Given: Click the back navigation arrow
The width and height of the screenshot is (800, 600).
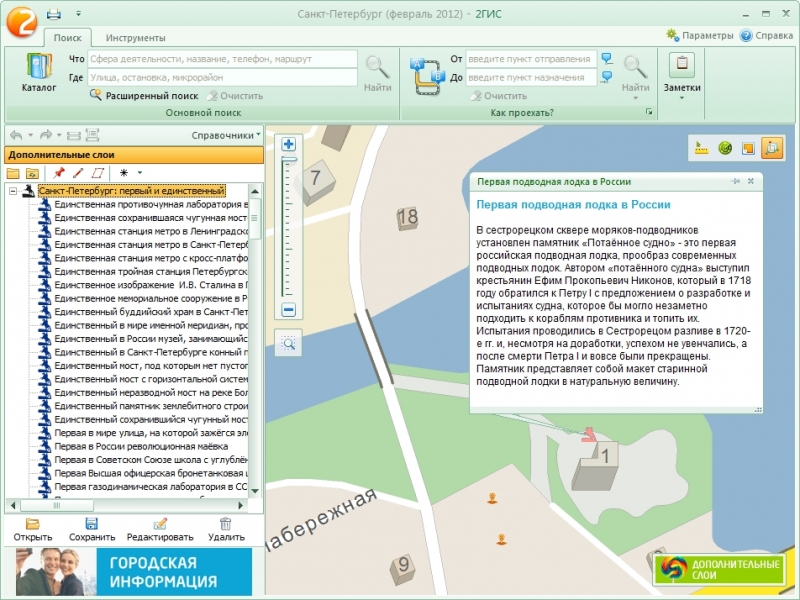Looking at the screenshot, I should coord(16,135).
